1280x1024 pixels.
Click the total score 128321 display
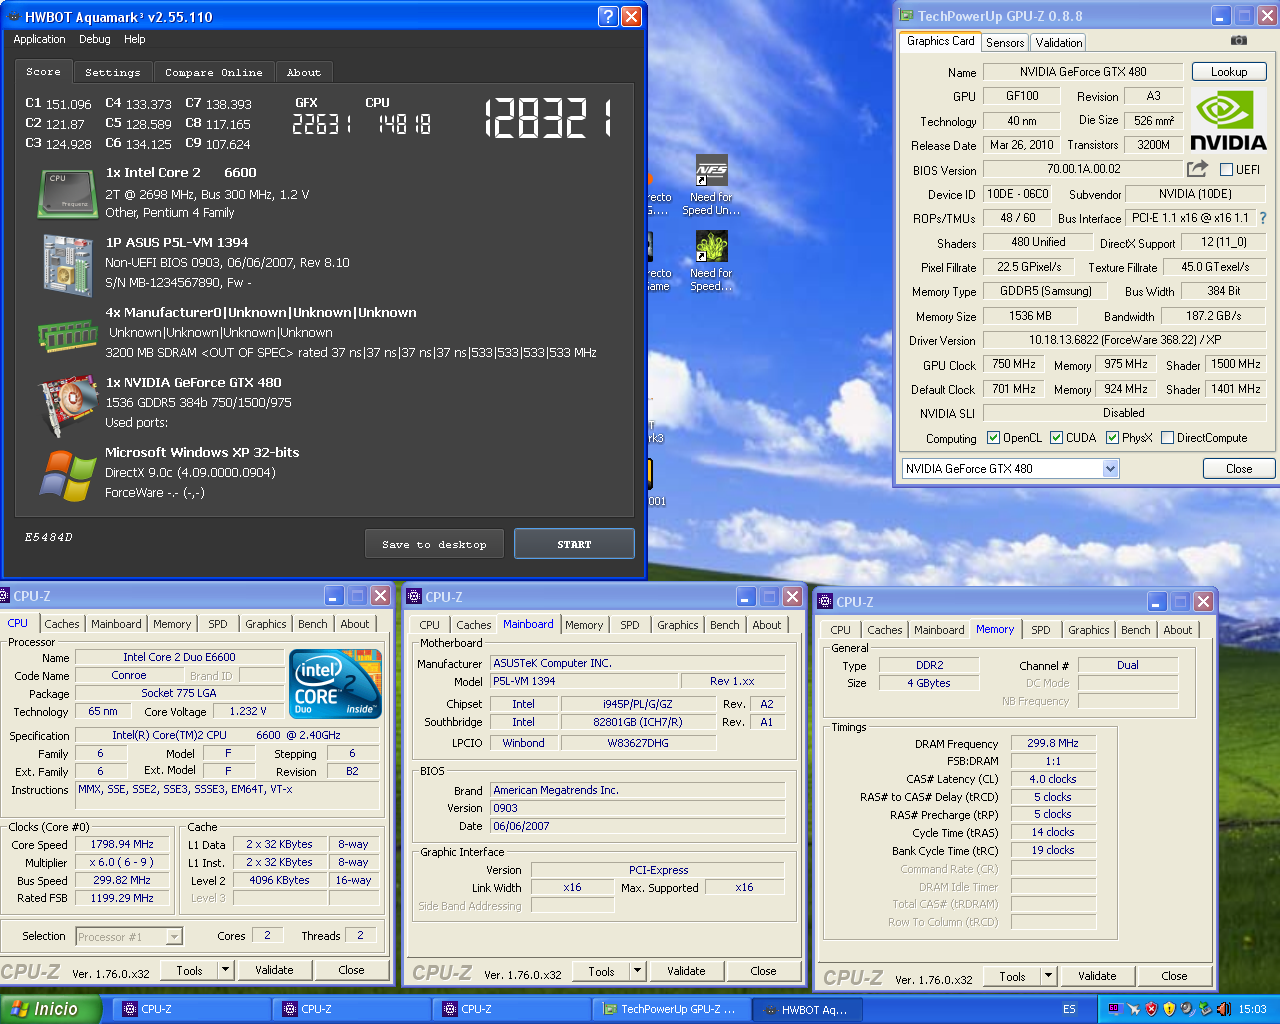click(549, 119)
